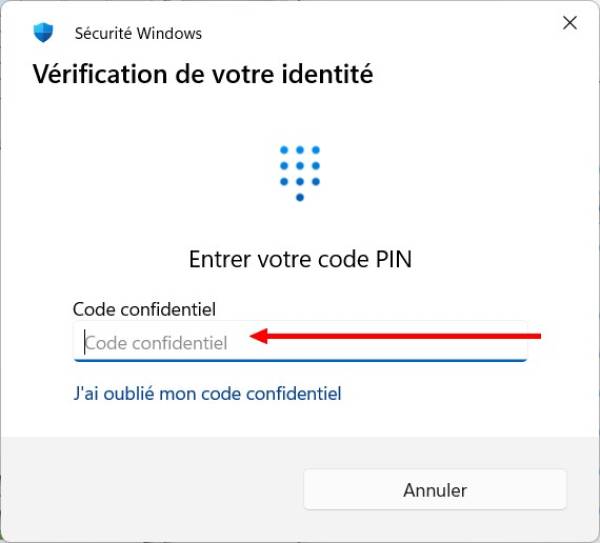600x543 pixels.
Task: Click the "Code confidentiel" label above the field
Action: point(144,309)
